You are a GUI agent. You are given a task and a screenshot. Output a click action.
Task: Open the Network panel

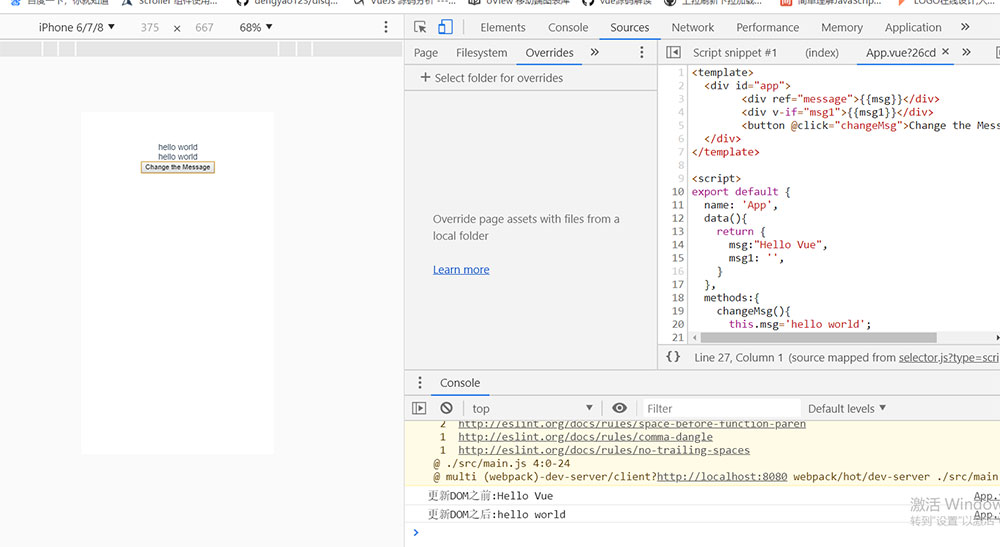pos(693,27)
